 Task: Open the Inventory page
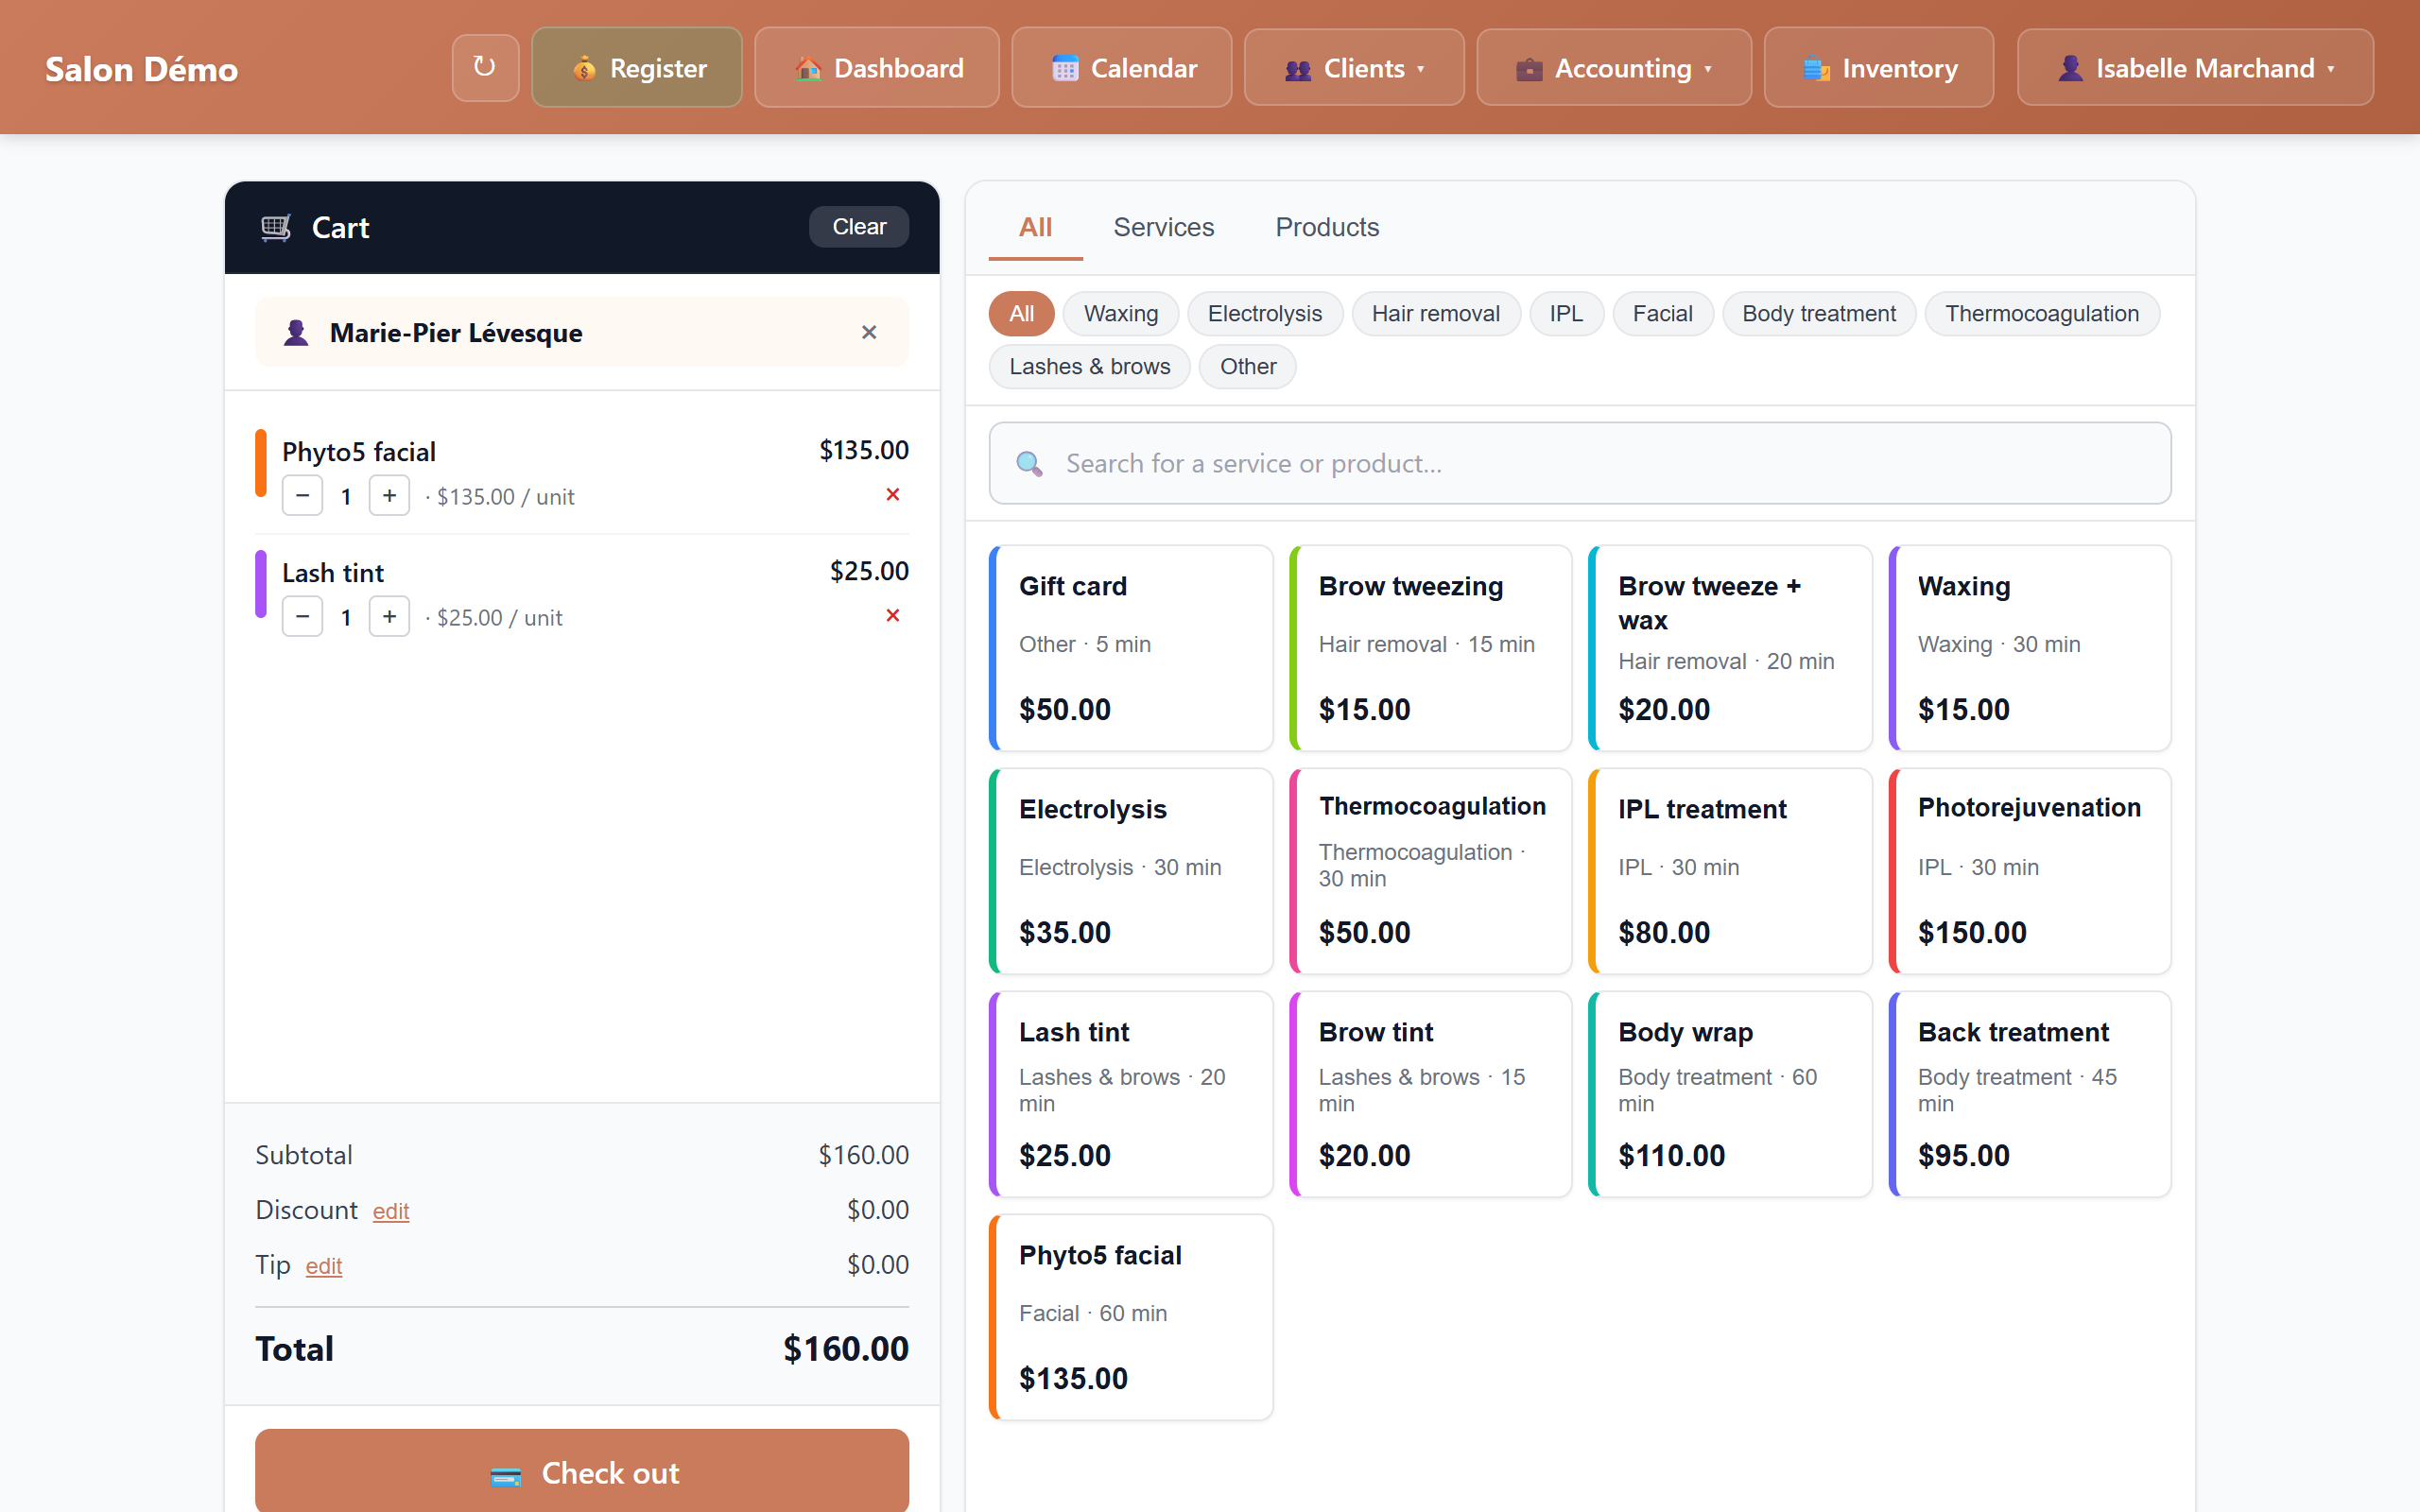[1878, 67]
